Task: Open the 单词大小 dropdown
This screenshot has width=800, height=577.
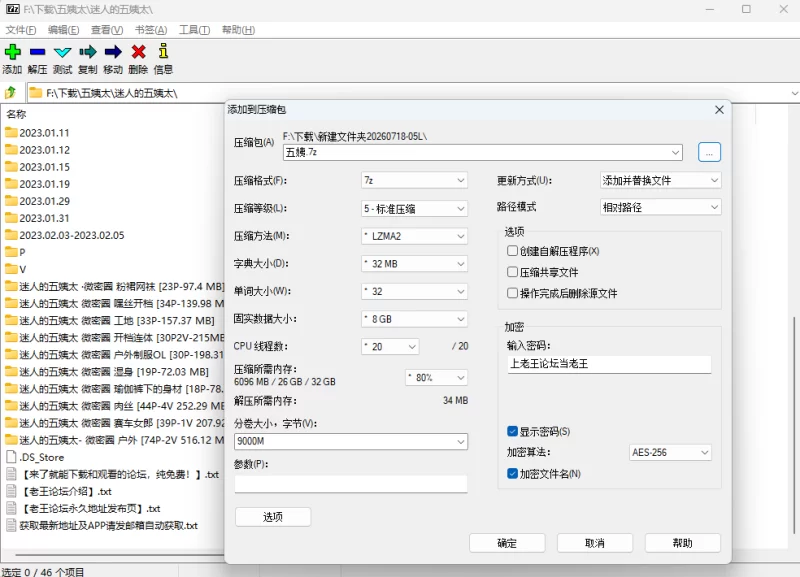Action: point(414,291)
